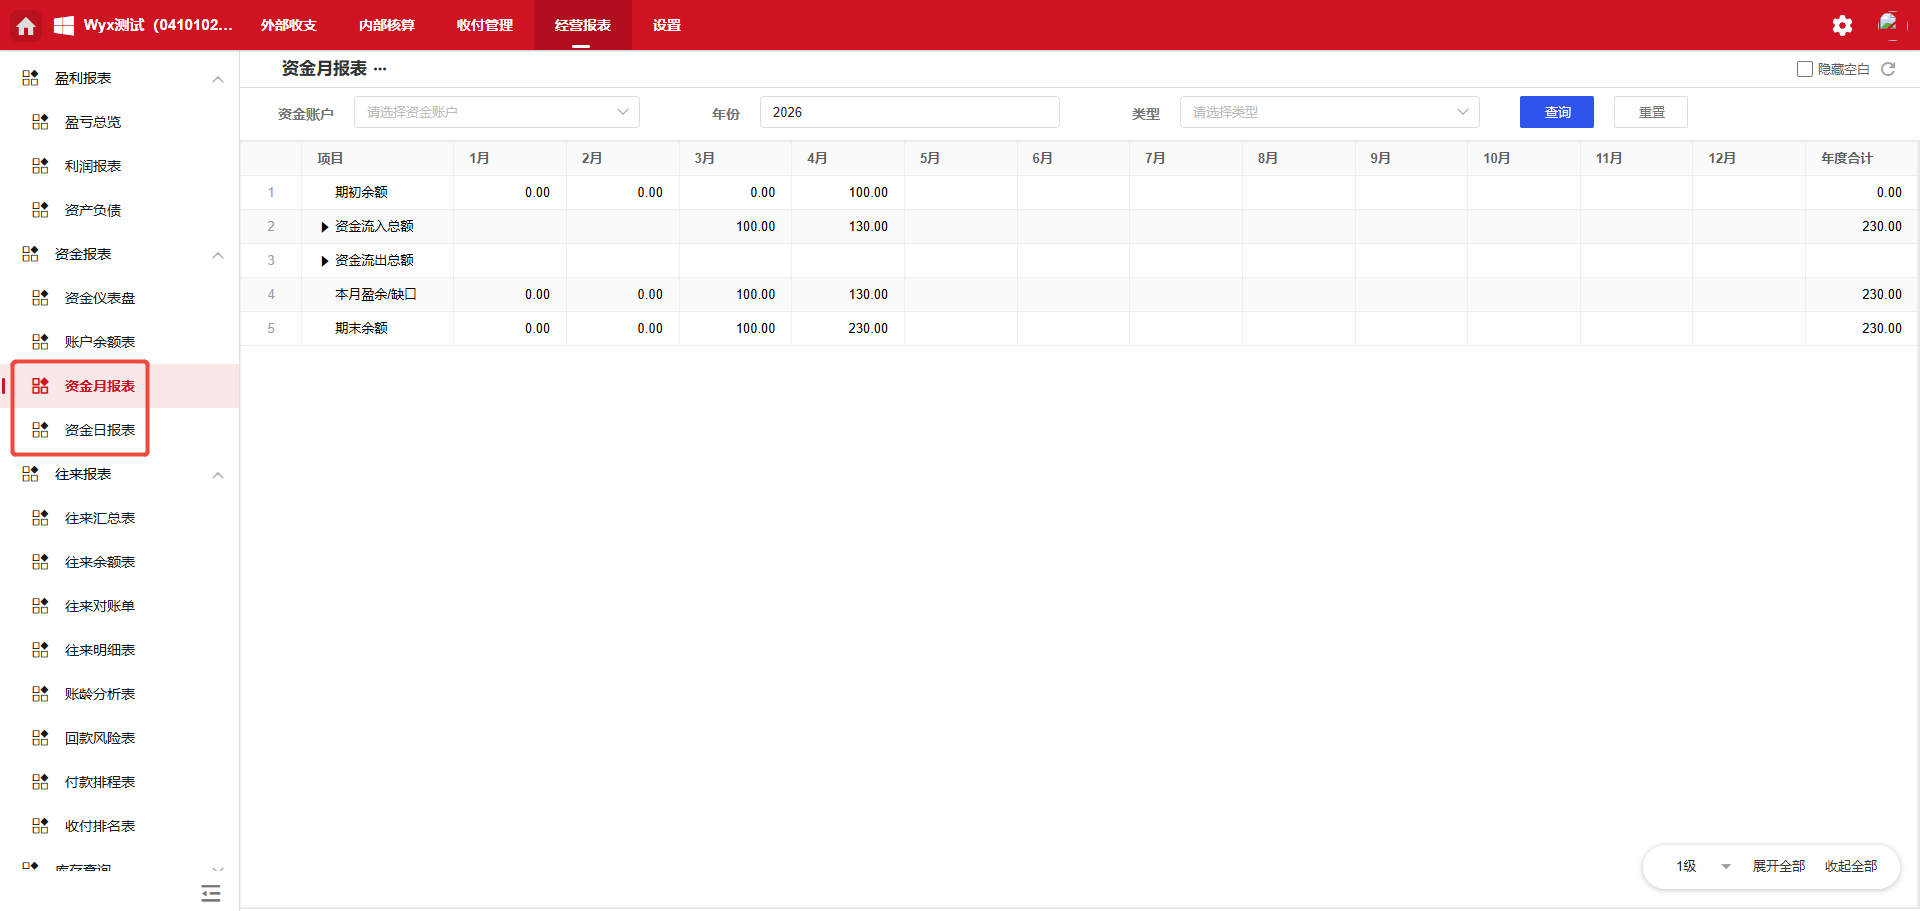
Task: Open the 类型 dropdown selector
Action: (1328, 112)
